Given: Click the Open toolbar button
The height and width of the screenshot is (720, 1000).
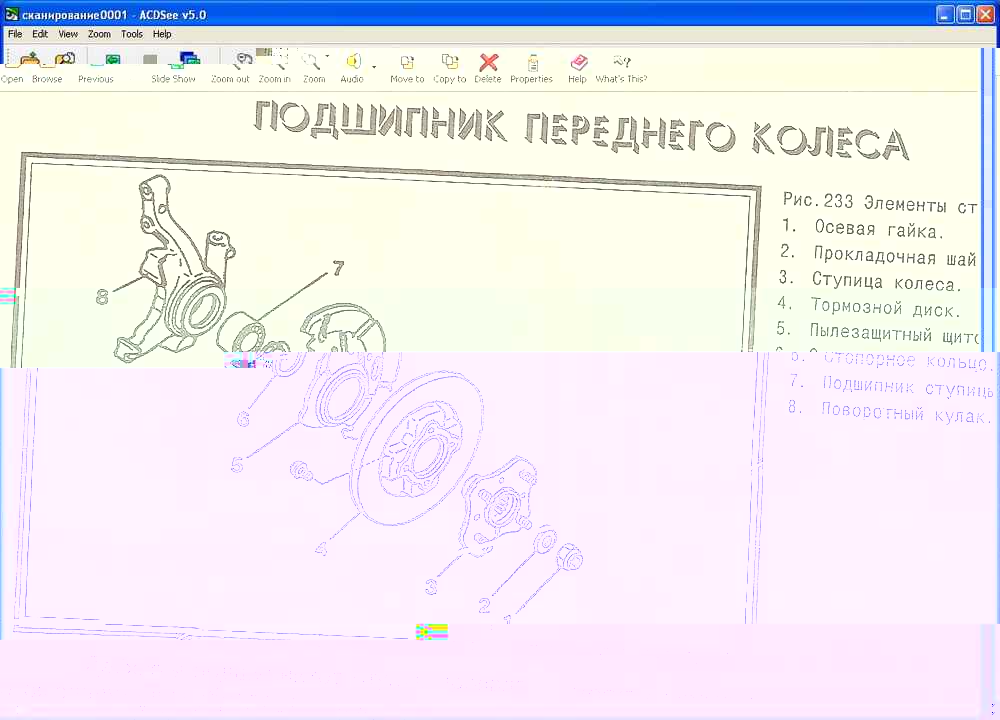Looking at the screenshot, I should click(13, 67).
